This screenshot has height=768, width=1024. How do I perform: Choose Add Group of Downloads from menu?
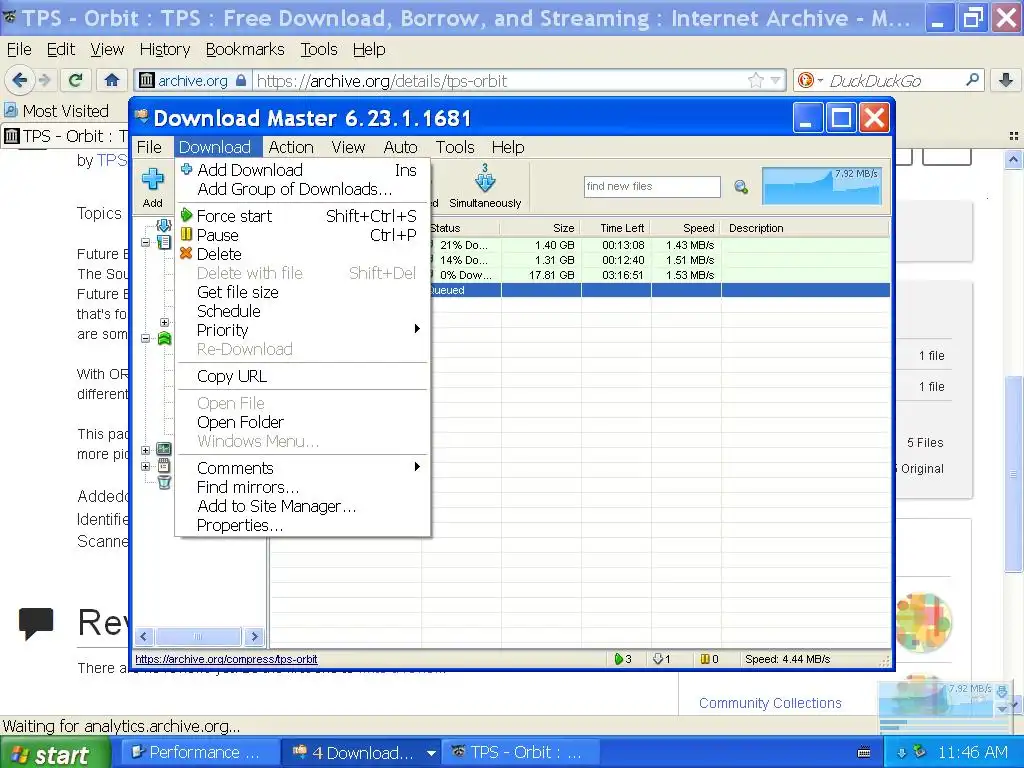[x=302, y=189]
